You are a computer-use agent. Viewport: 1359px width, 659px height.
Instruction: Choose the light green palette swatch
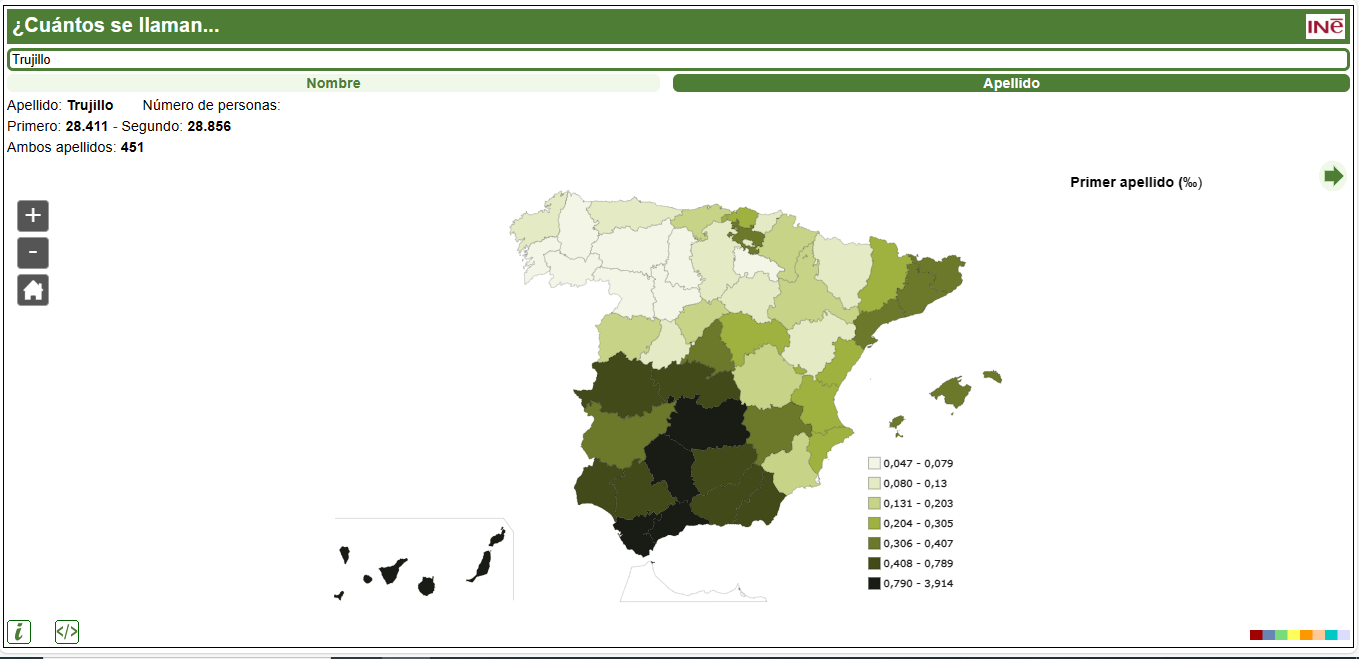(x=1281, y=635)
